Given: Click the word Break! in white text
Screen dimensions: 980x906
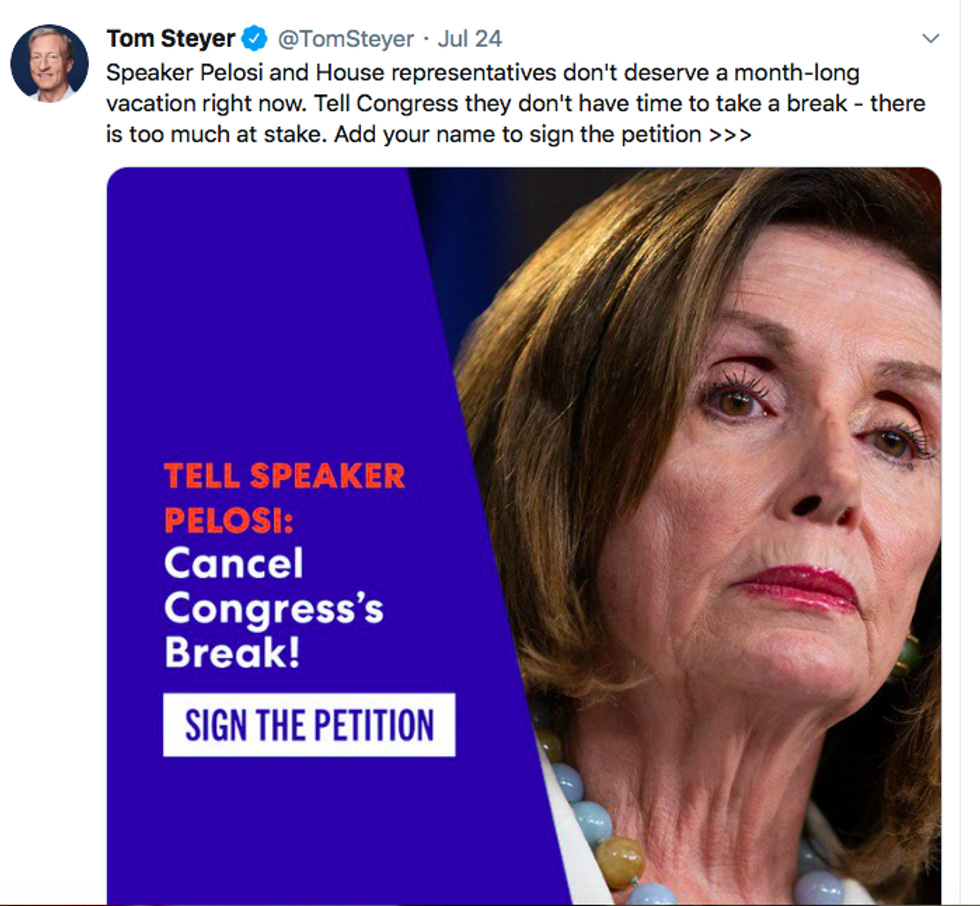Looking at the screenshot, I should [x=232, y=652].
